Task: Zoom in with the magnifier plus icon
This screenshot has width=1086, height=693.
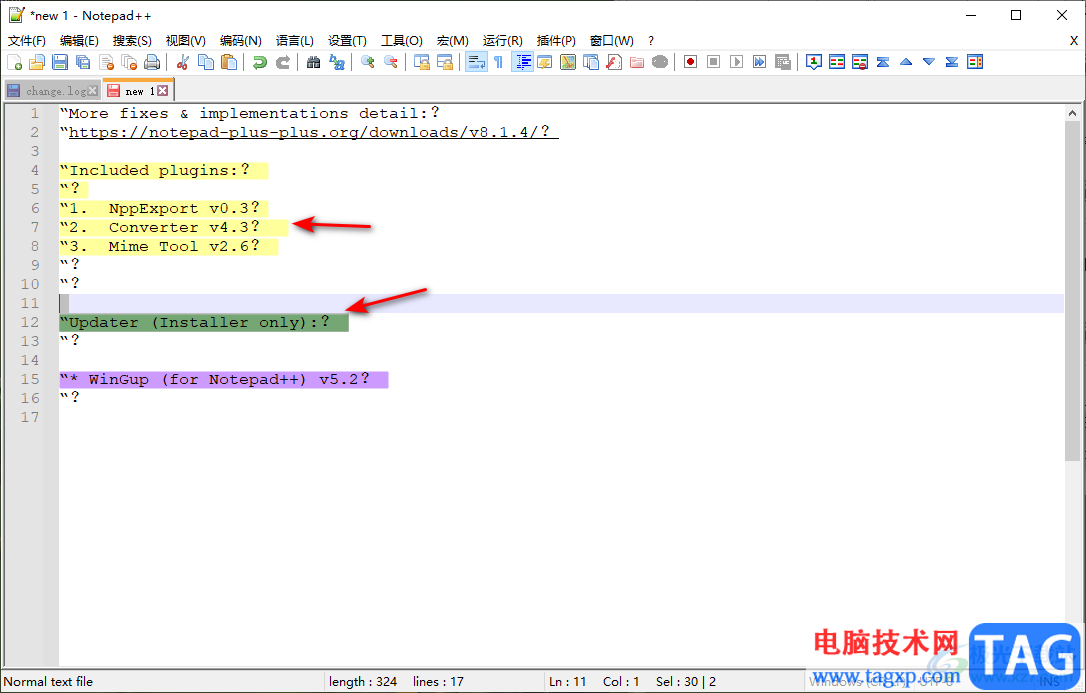Action: (368, 62)
